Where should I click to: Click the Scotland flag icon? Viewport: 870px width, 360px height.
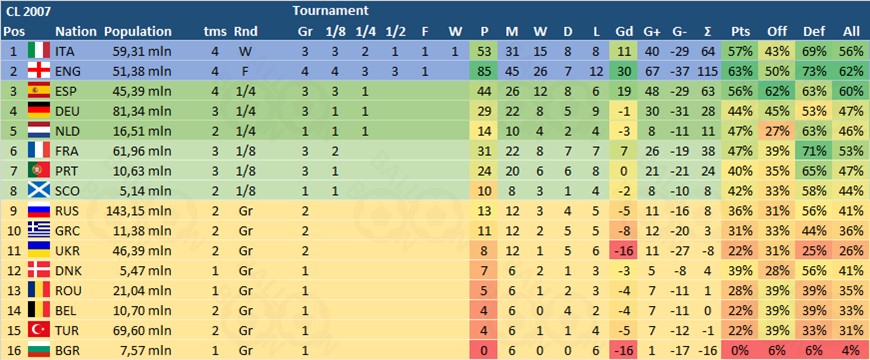[x=39, y=191]
